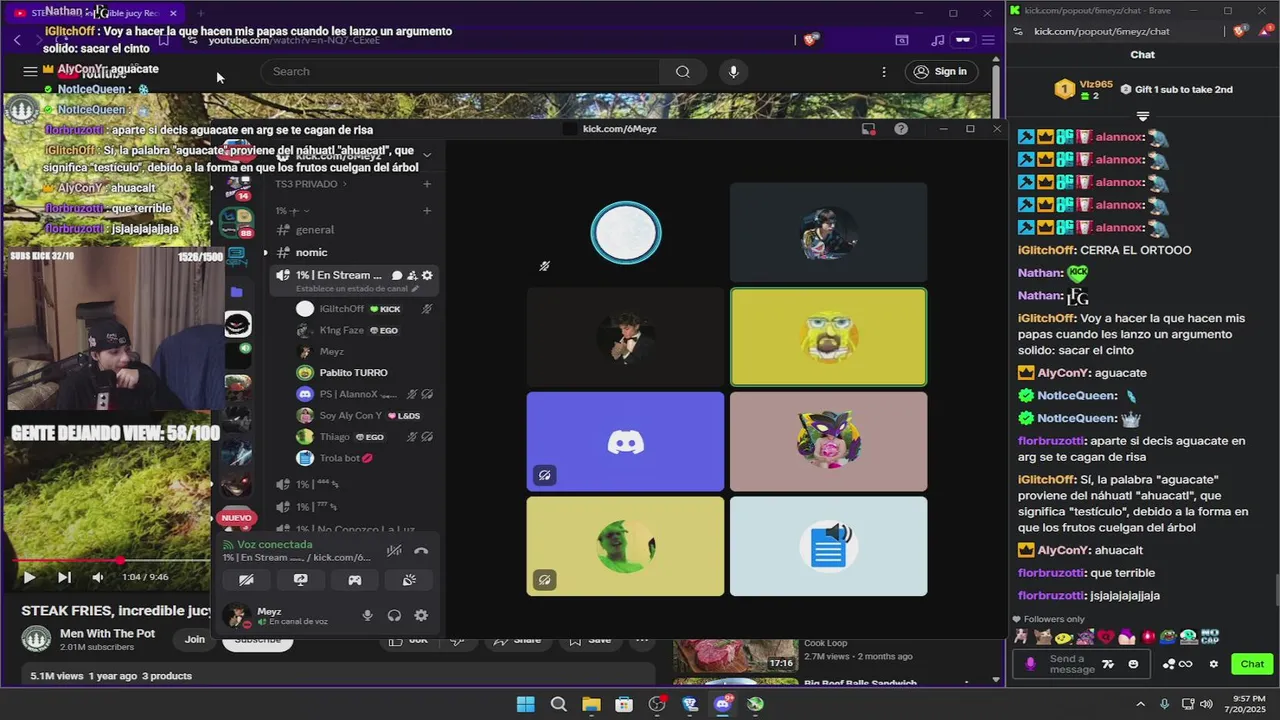1280x720 pixels.
Task: Seek on the YouTube red progress bar
Action: (x=110, y=560)
